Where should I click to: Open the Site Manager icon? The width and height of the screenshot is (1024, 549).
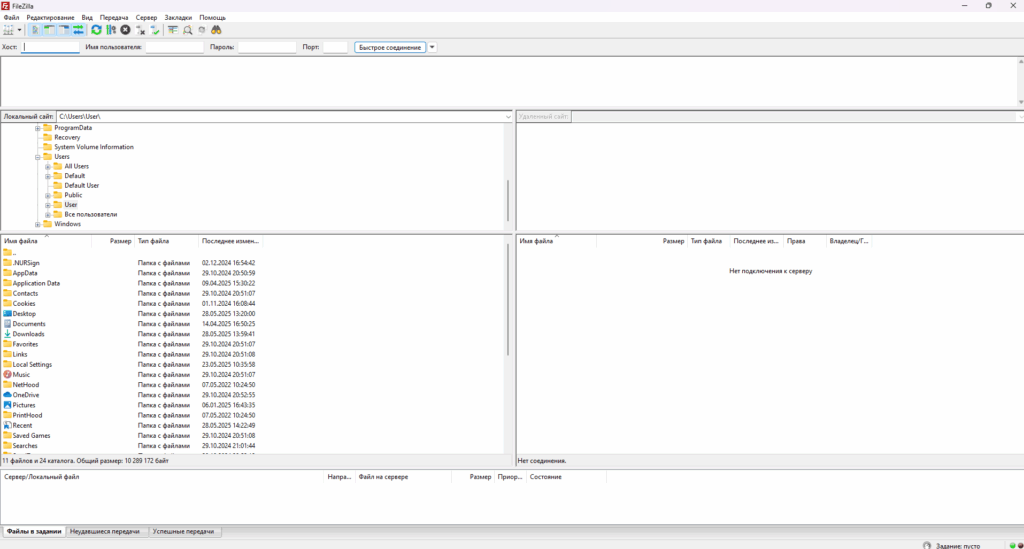(9, 30)
